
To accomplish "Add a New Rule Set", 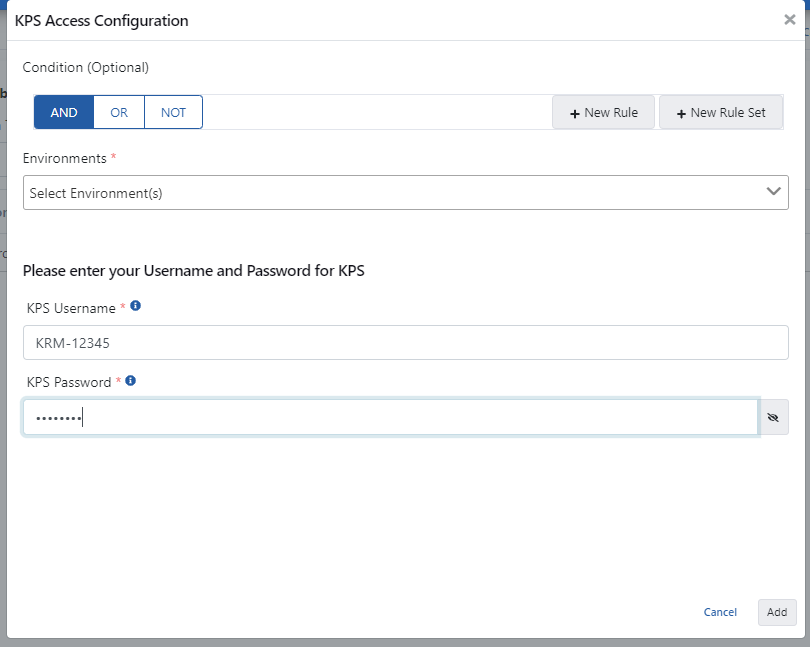I will [720, 112].
